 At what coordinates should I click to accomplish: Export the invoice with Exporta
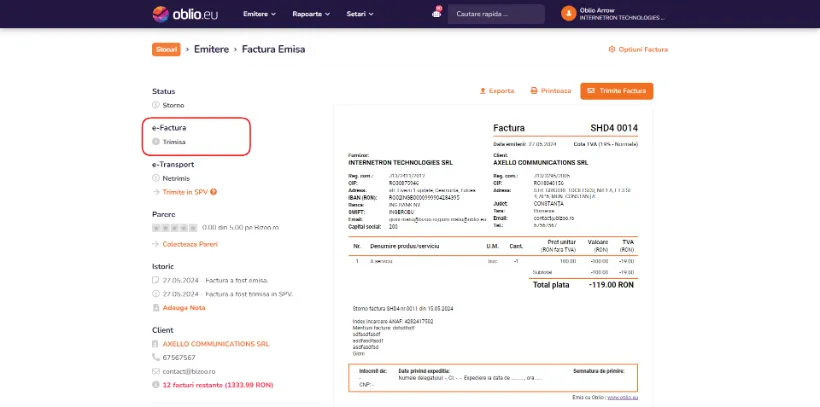(497, 91)
